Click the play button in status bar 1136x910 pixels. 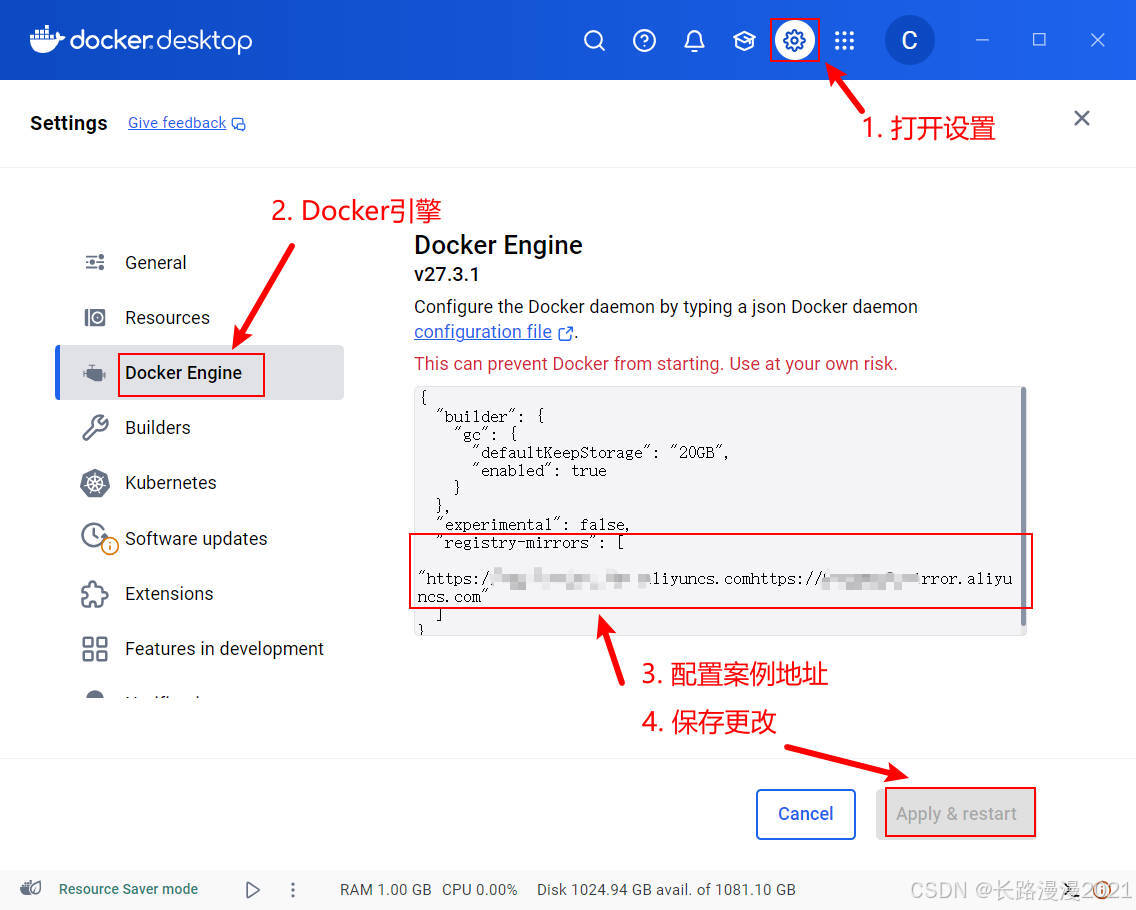[252, 890]
